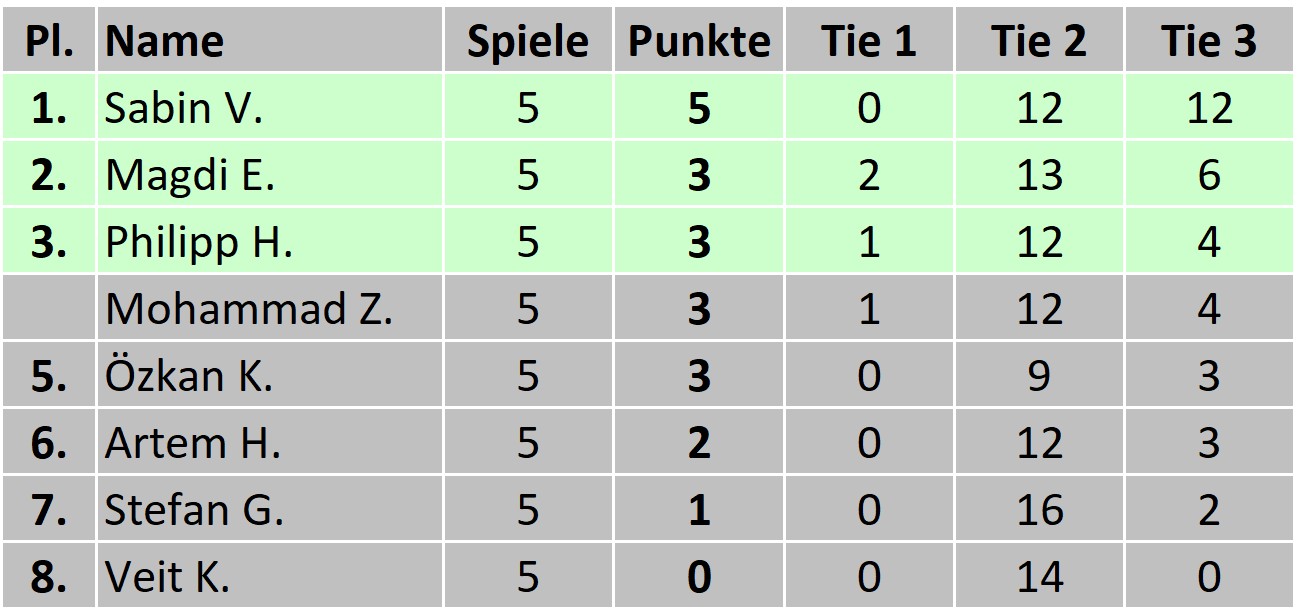The image size is (1300, 614).
Task: Select the Spiele column header
Action: pyautogui.click(x=528, y=41)
